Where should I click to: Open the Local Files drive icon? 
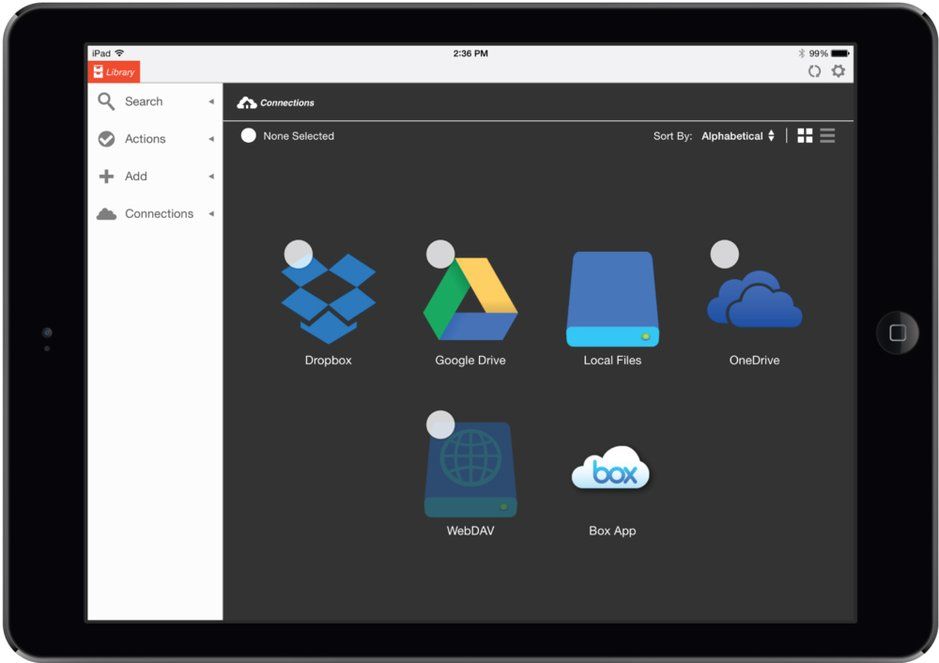click(612, 299)
